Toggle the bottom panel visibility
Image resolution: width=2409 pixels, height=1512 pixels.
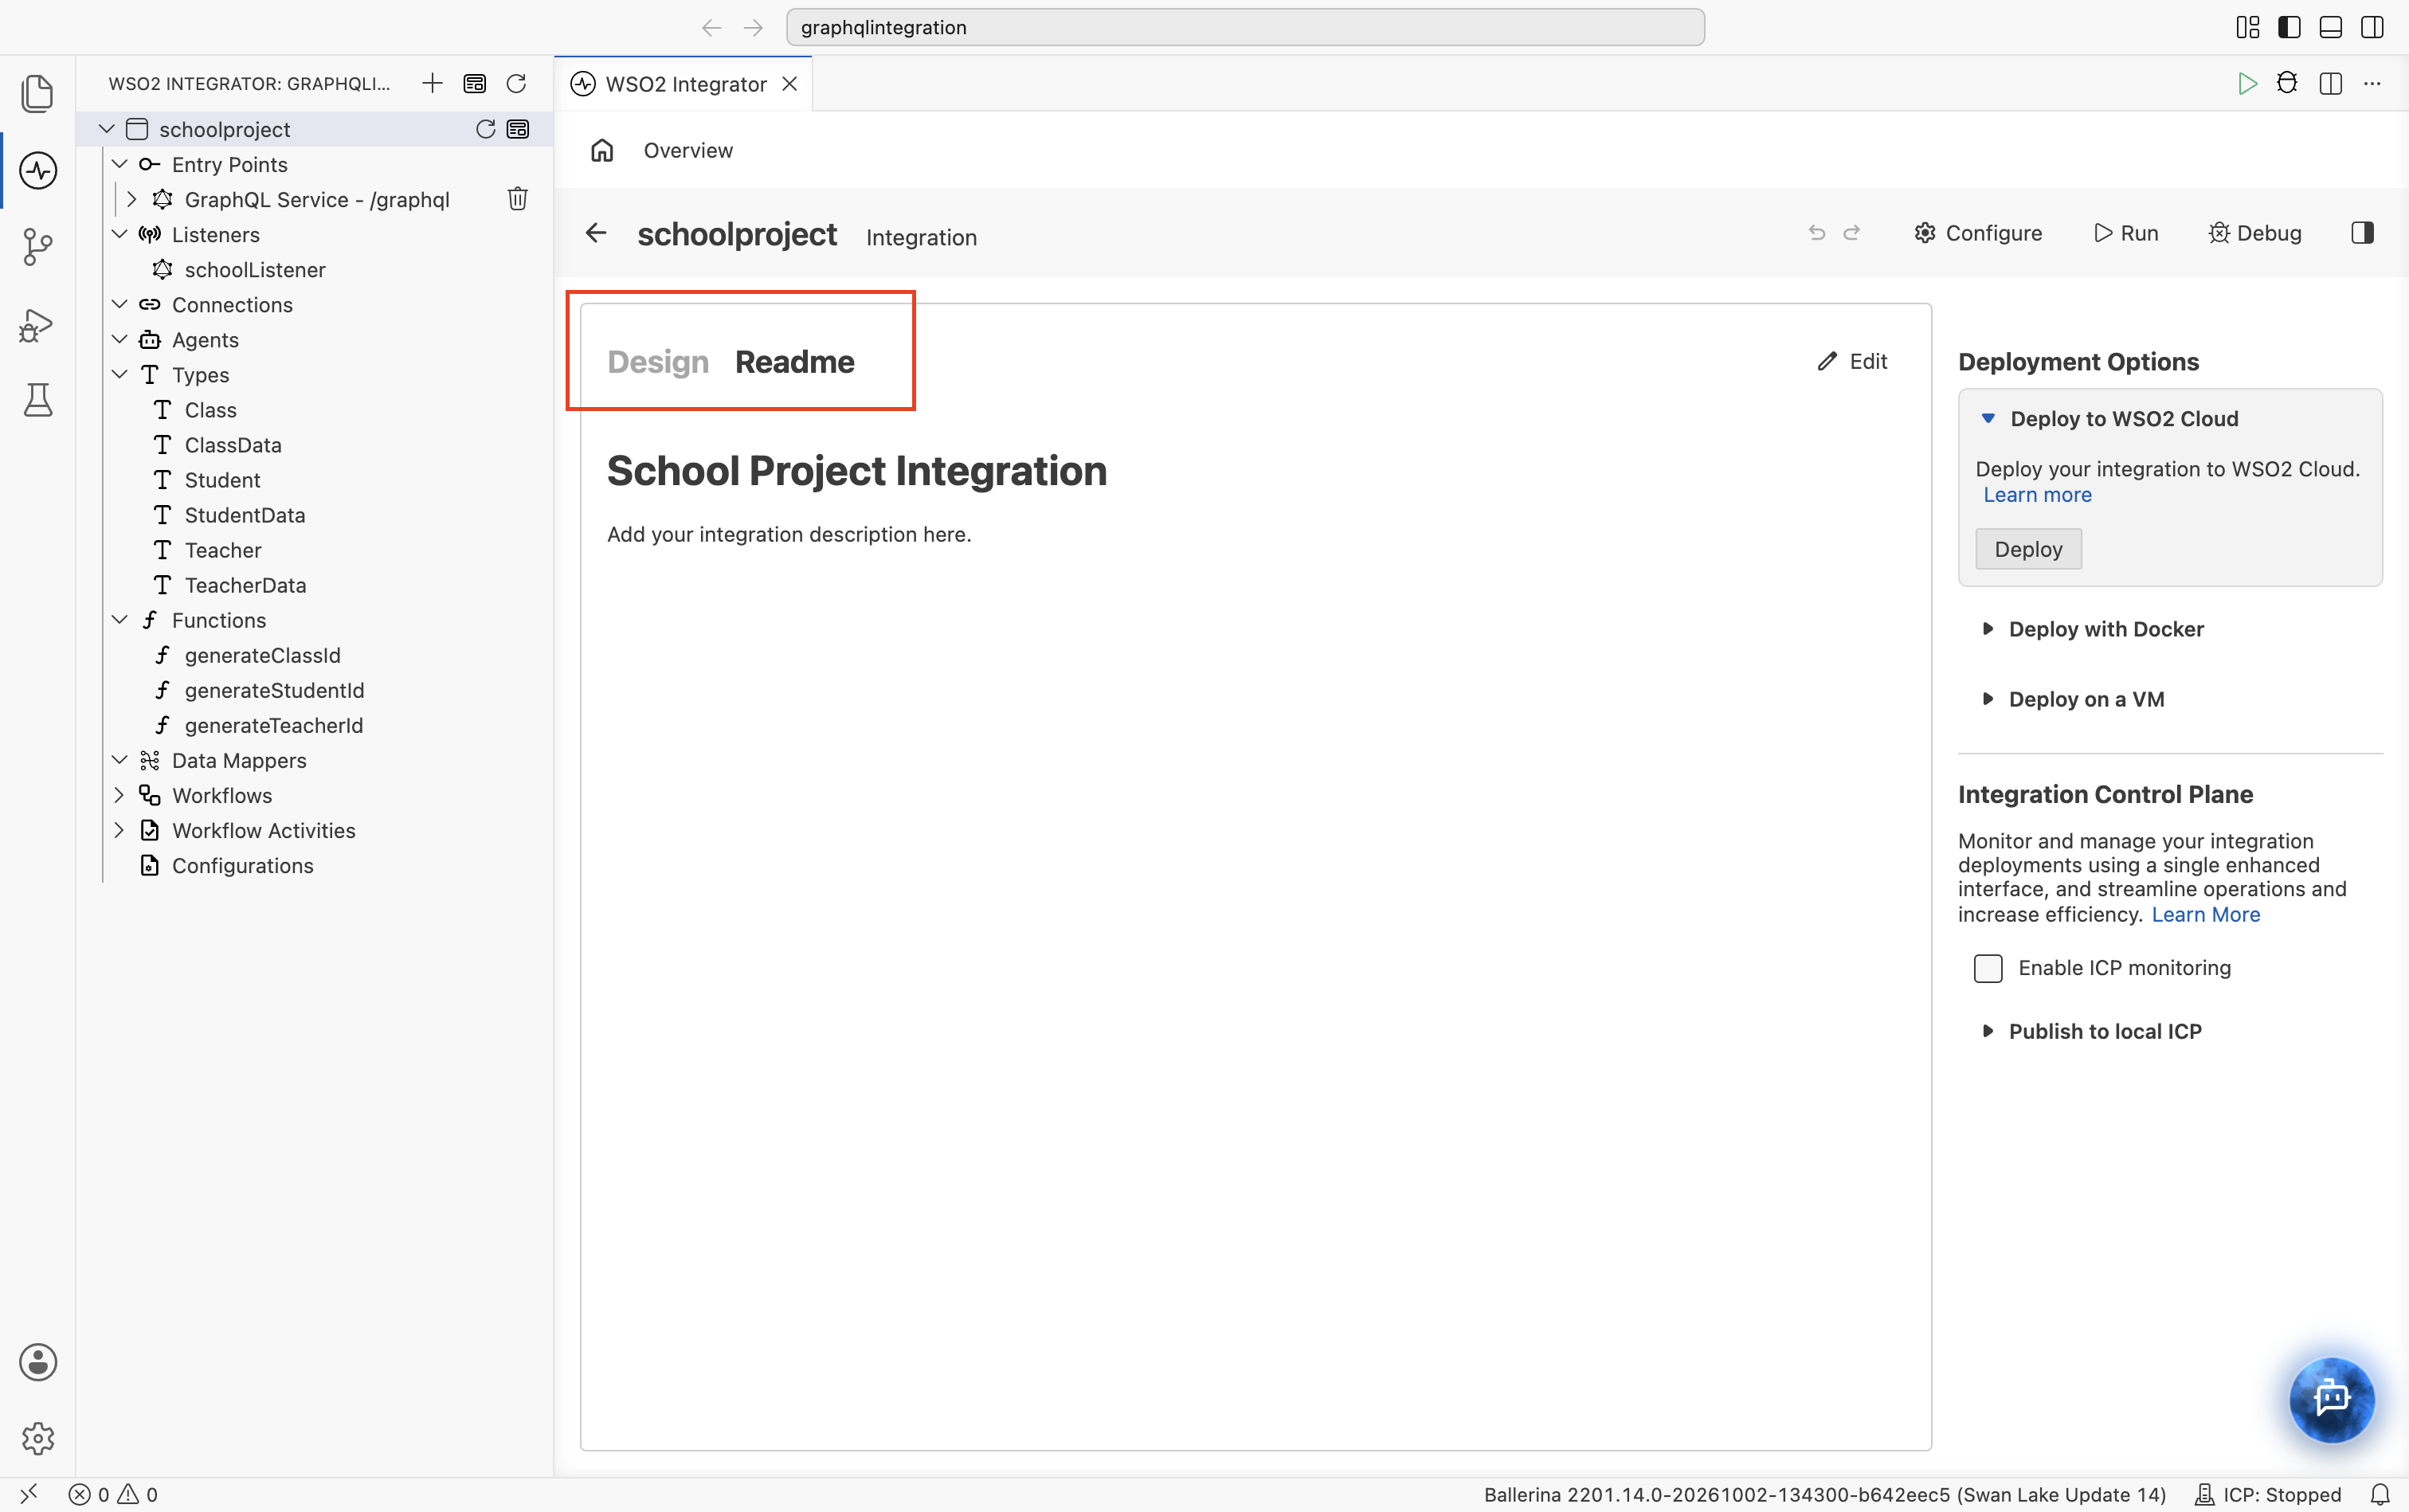[x=2330, y=27]
